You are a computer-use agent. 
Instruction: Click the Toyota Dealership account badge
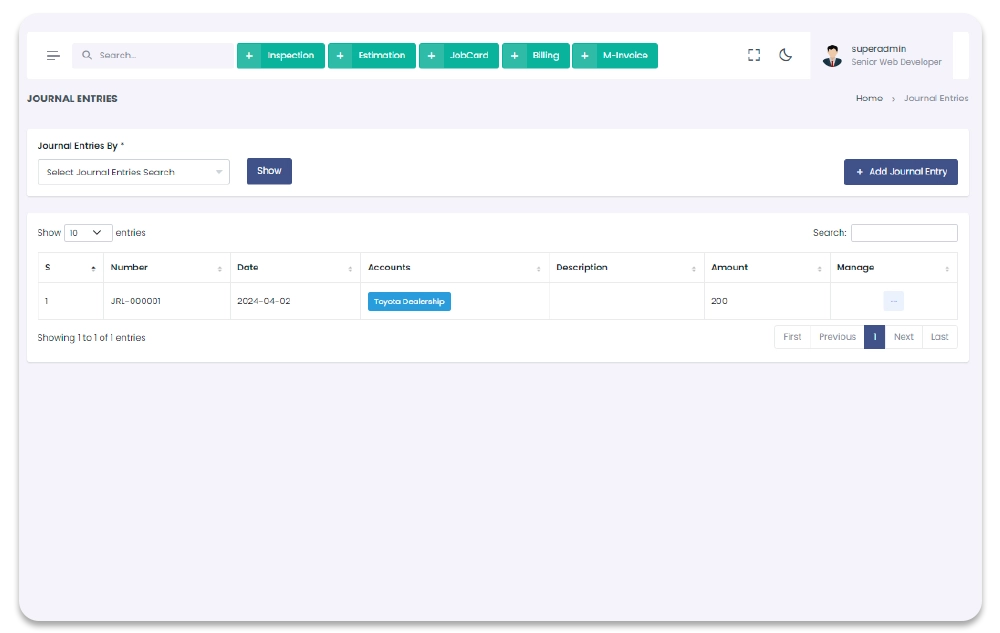pyautogui.click(x=409, y=301)
